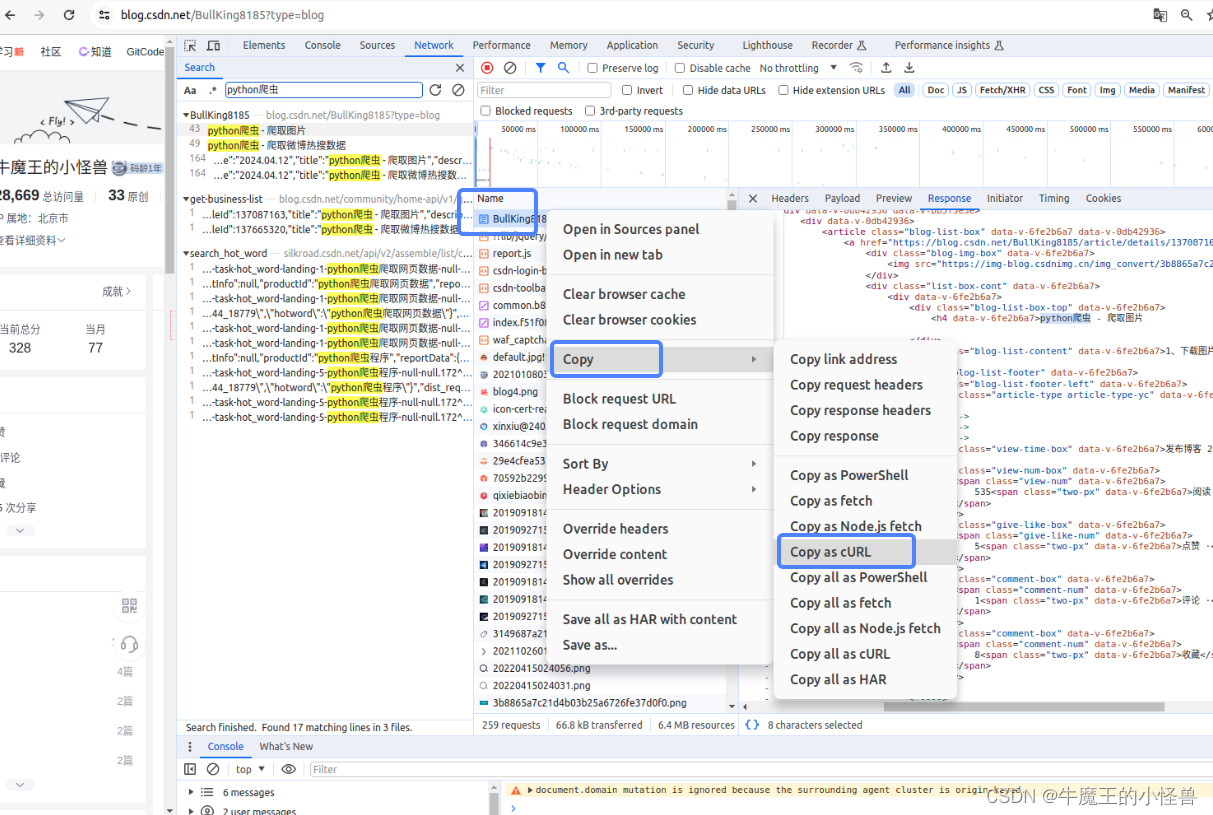
Task: Enable the Disable cache checkbox
Action: (x=680, y=68)
